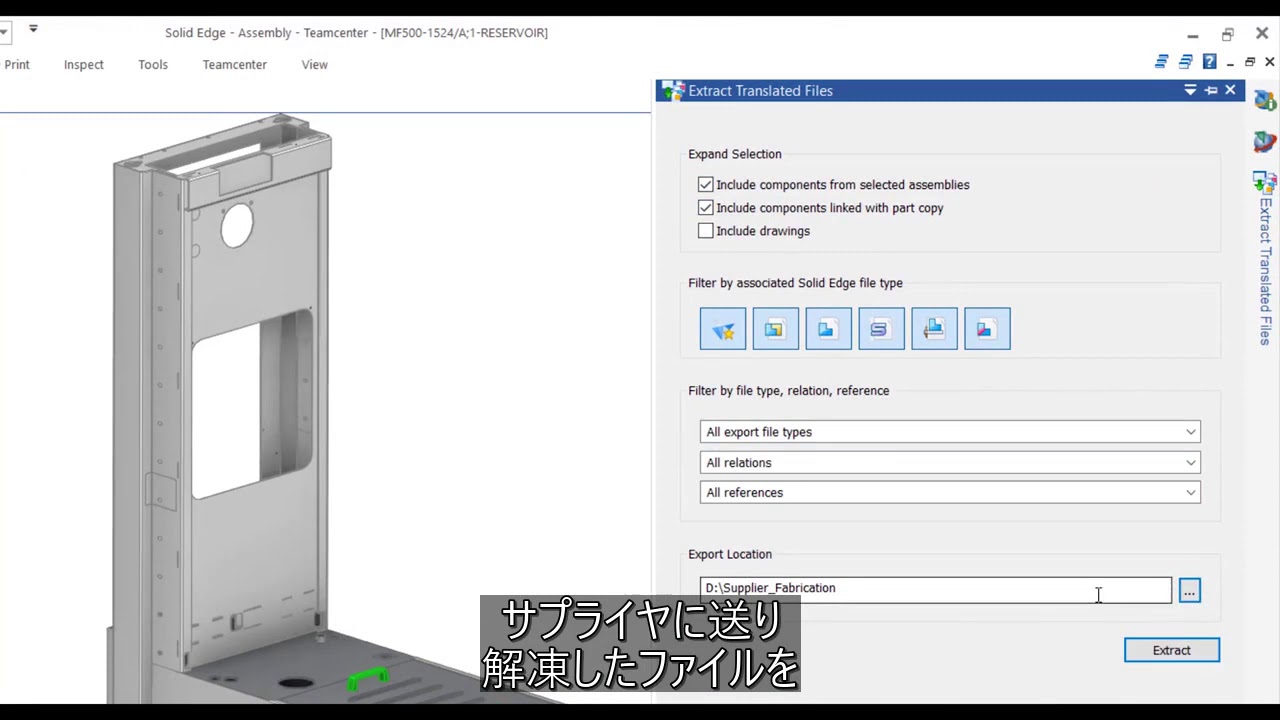Open the All export file types dropdown
This screenshot has width=1280, height=720.
(950, 432)
